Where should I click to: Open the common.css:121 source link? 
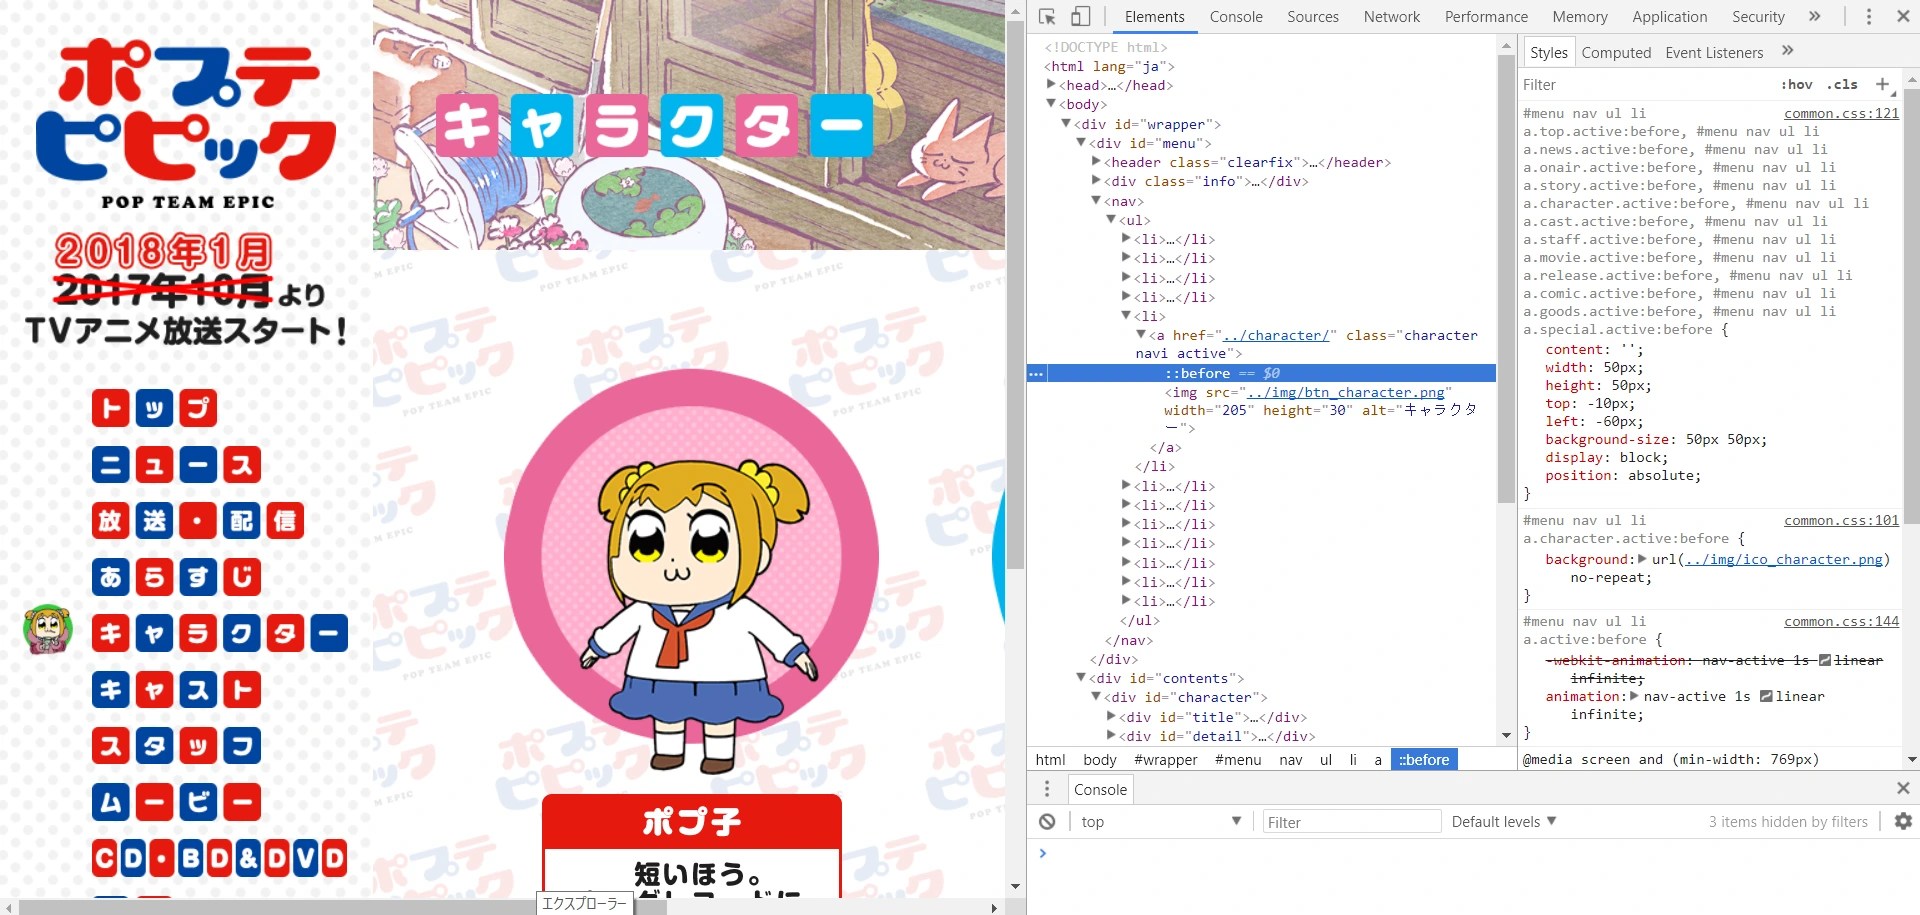click(x=1841, y=113)
